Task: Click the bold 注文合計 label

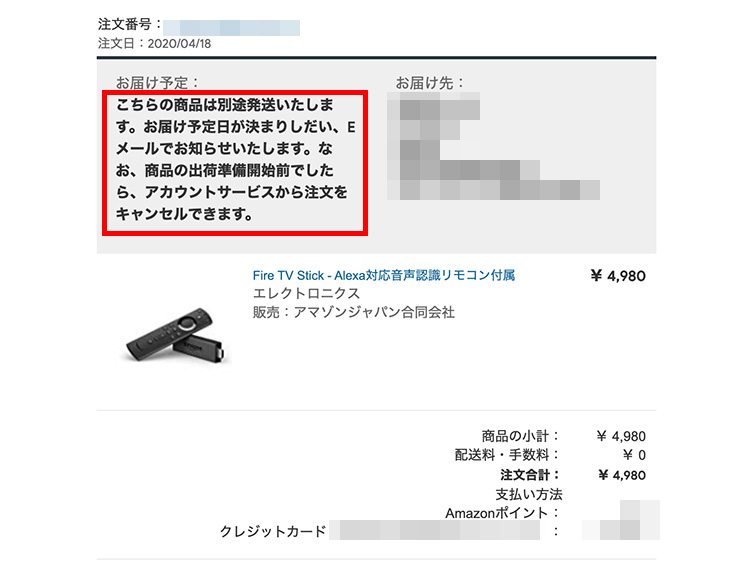Action: point(529,475)
